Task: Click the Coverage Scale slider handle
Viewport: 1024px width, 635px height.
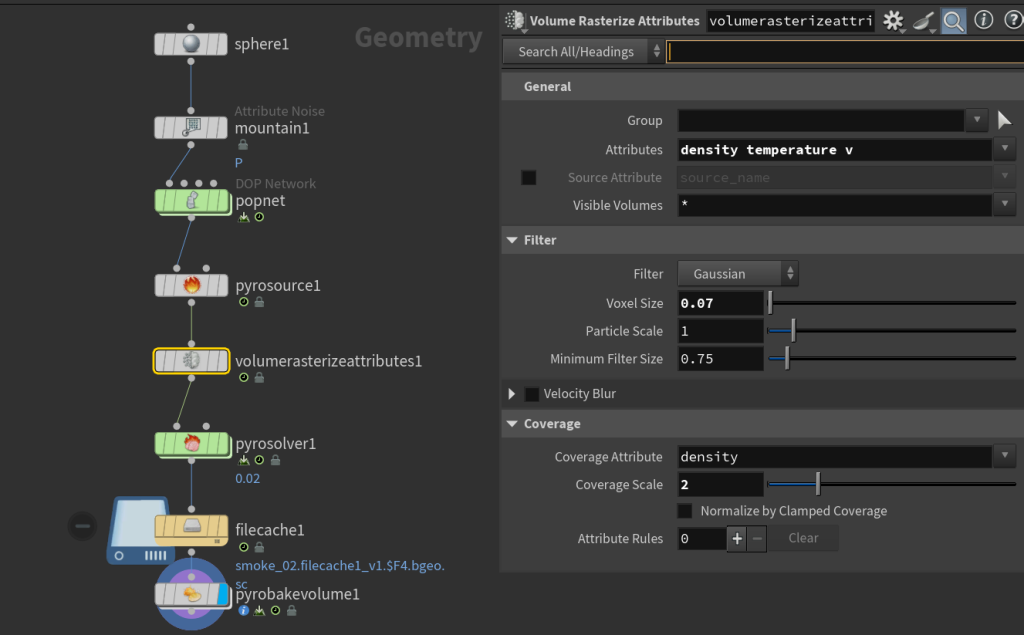Action: pyautogui.click(x=818, y=484)
